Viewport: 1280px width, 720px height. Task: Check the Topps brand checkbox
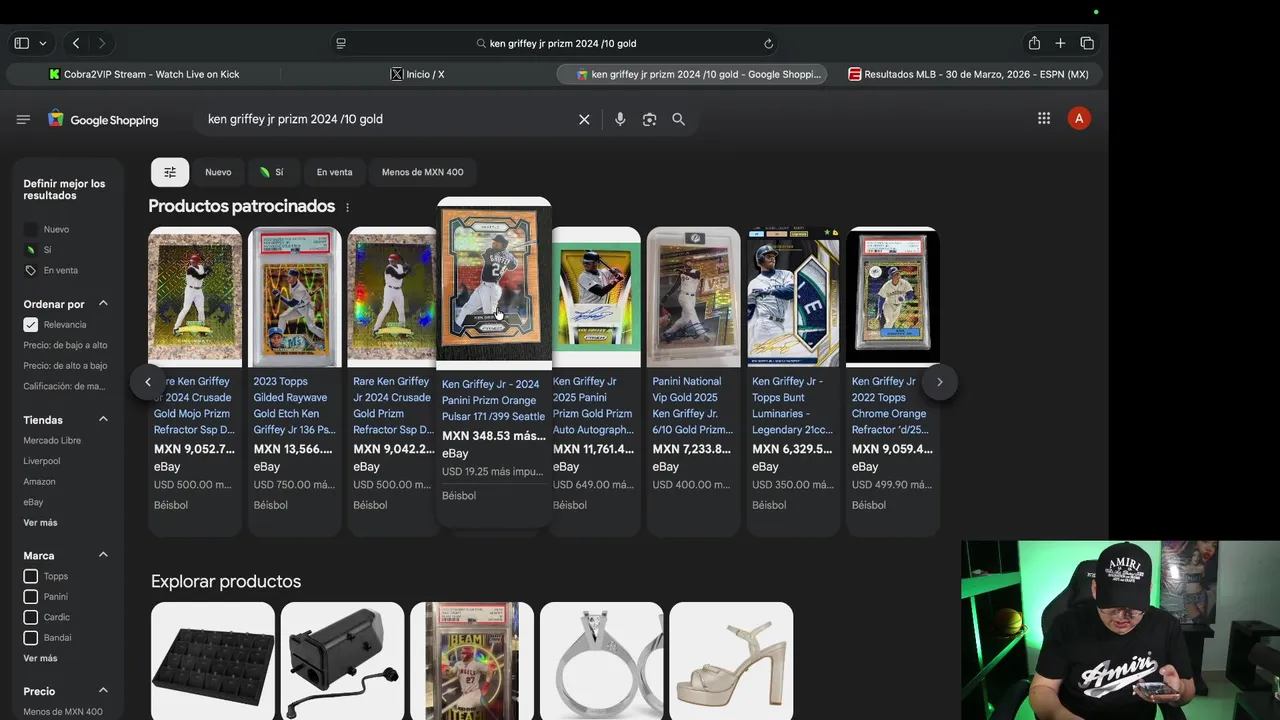point(31,576)
